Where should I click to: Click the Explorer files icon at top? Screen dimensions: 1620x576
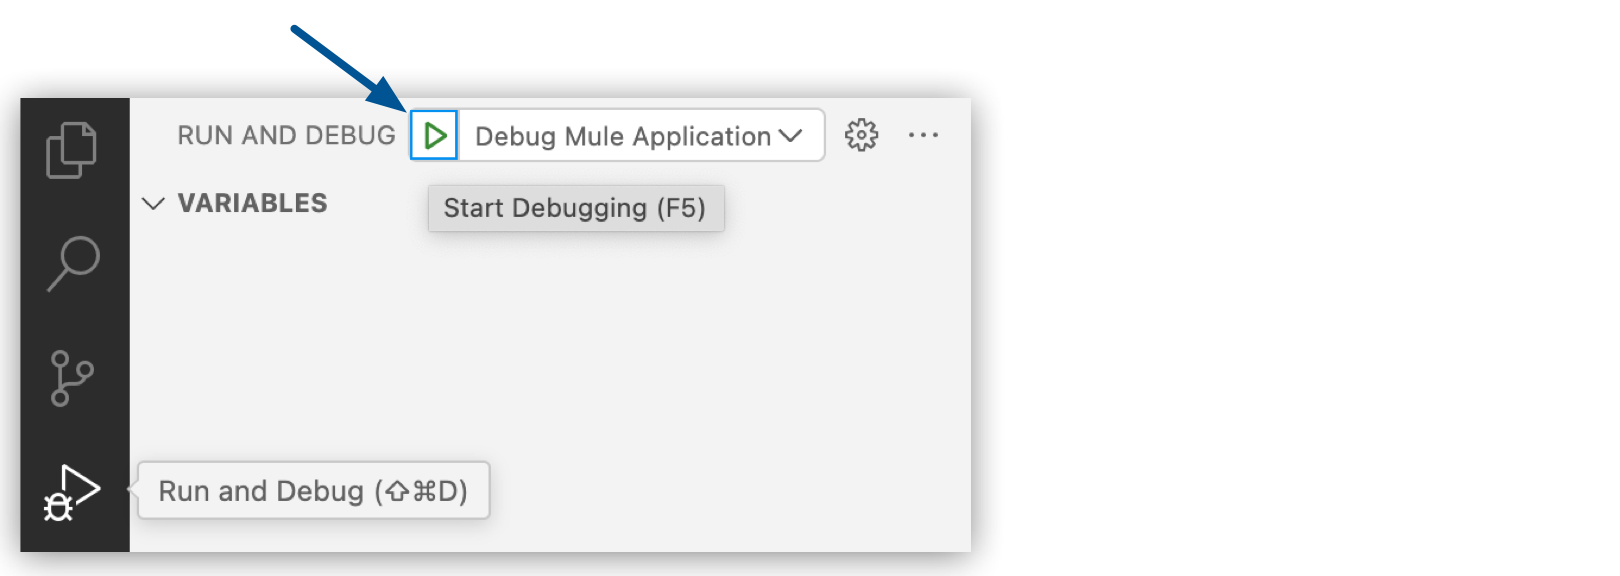pyautogui.click(x=70, y=148)
